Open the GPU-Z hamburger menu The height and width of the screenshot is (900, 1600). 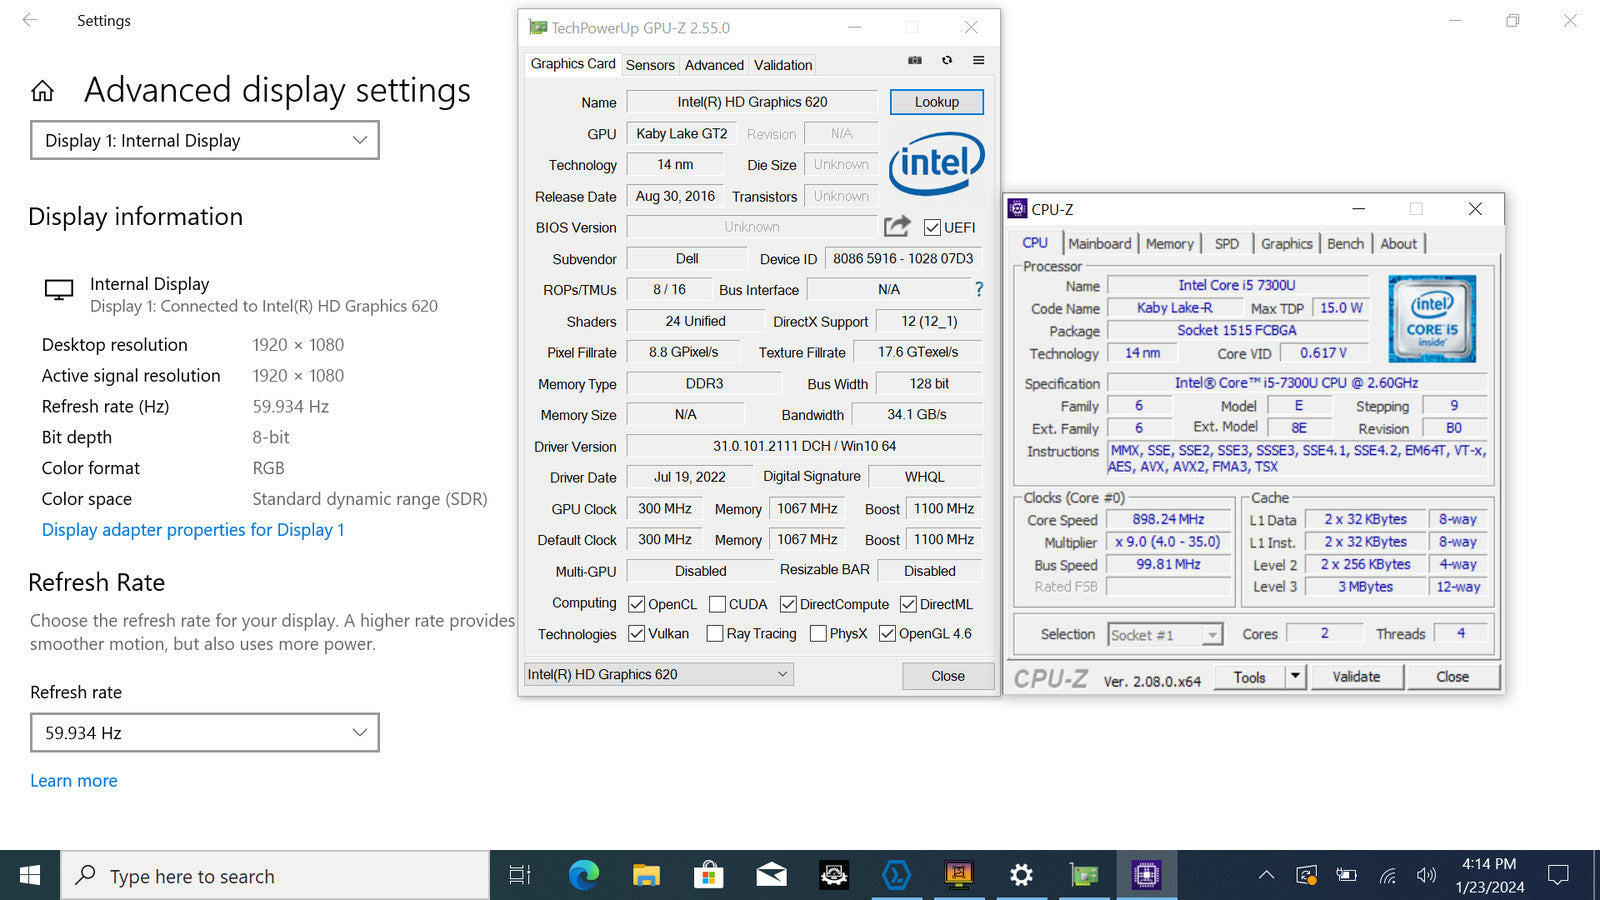979,60
